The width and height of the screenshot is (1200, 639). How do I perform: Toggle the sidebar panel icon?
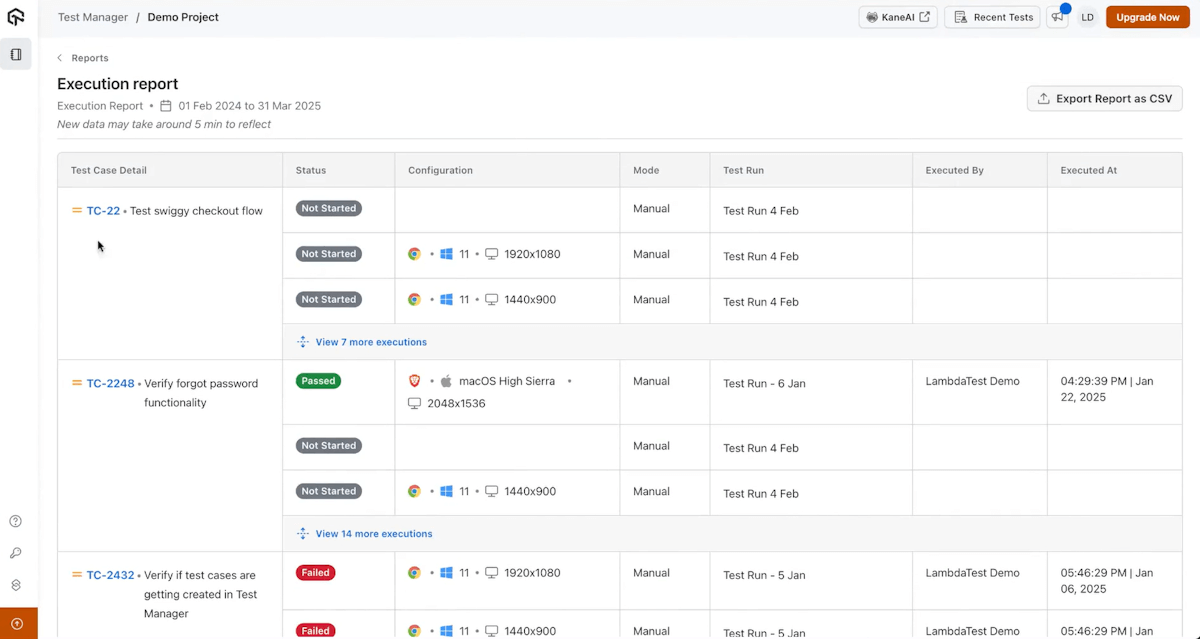click(16, 55)
